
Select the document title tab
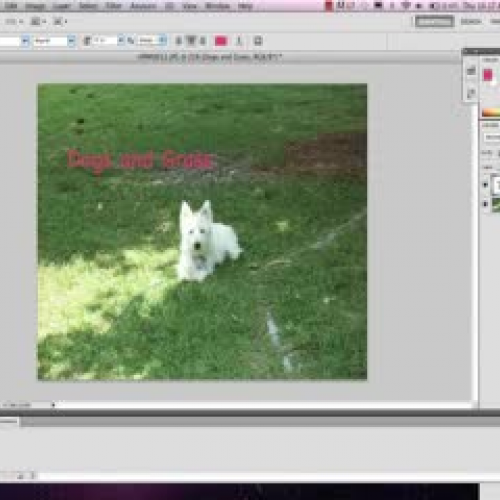tap(210, 57)
